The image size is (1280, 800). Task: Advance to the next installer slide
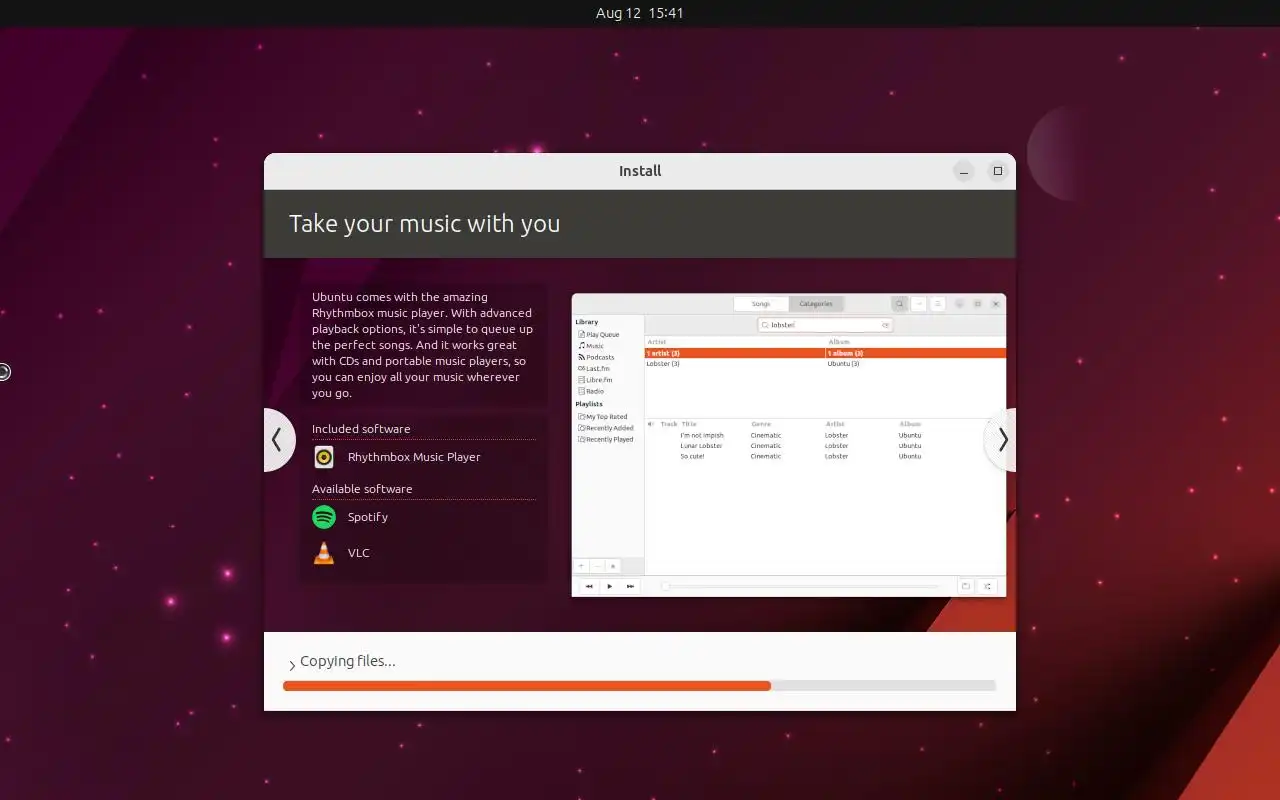click(x=1002, y=440)
